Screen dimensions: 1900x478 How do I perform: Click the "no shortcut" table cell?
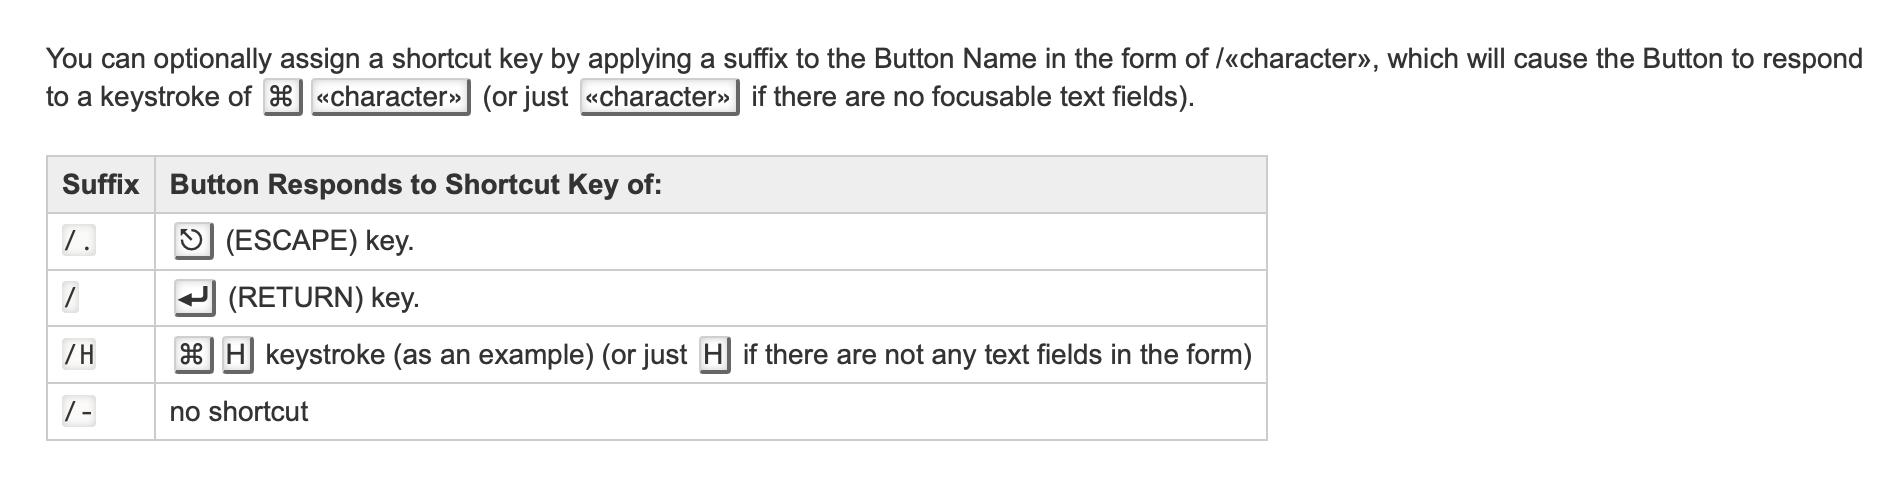coord(711,412)
